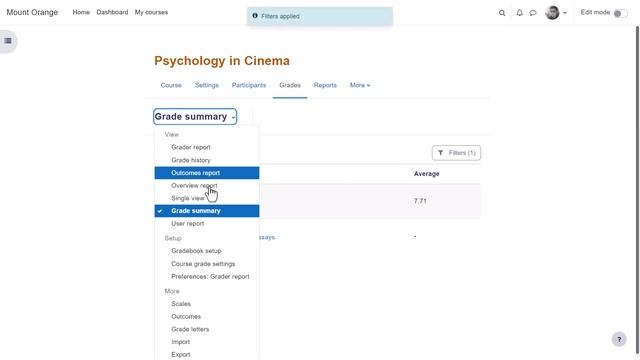Select the checked Grade summary entry
Screen dimensions: 640x360
(207, 211)
